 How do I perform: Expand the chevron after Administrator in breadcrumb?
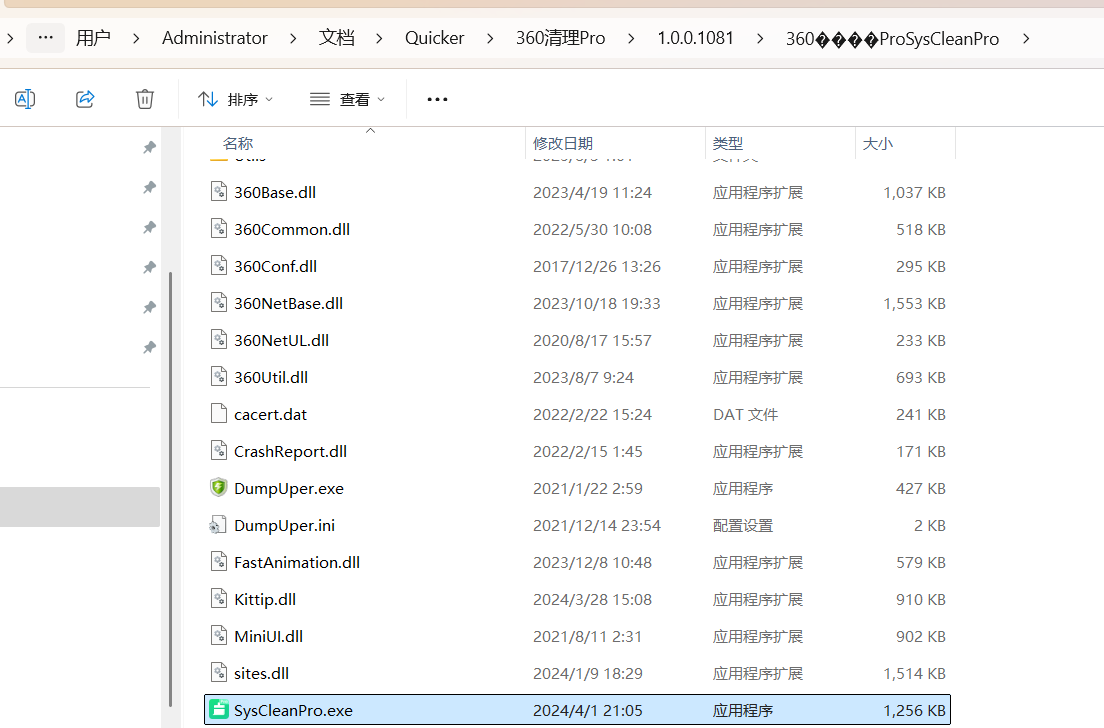tap(293, 38)
